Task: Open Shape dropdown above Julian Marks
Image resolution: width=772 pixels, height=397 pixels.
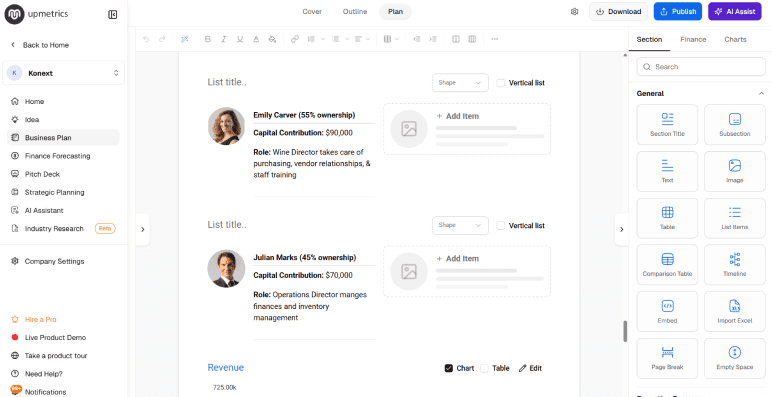Action: click(x=460, y=226)
